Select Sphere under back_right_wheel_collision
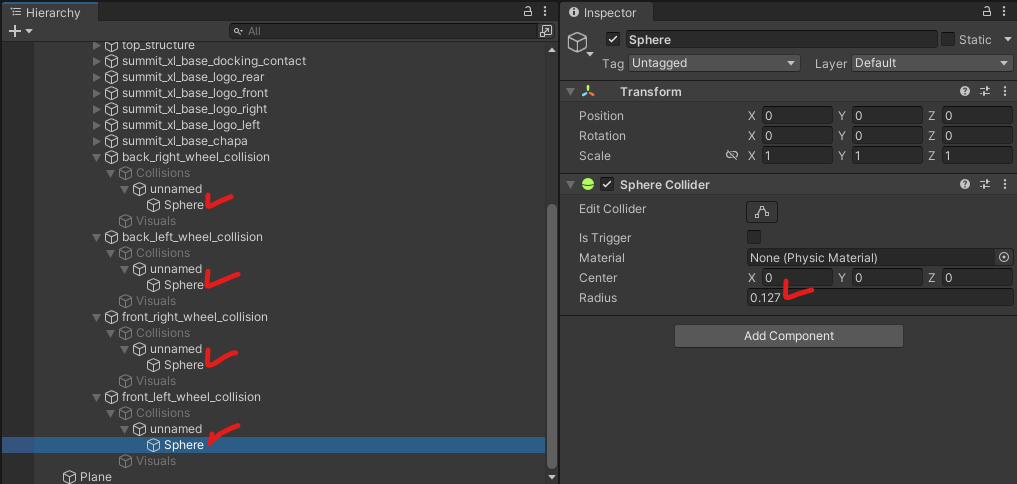Image resolution: width=1017 pixels, height=484 pixels. pyautogui.click(x=184, y=205)
